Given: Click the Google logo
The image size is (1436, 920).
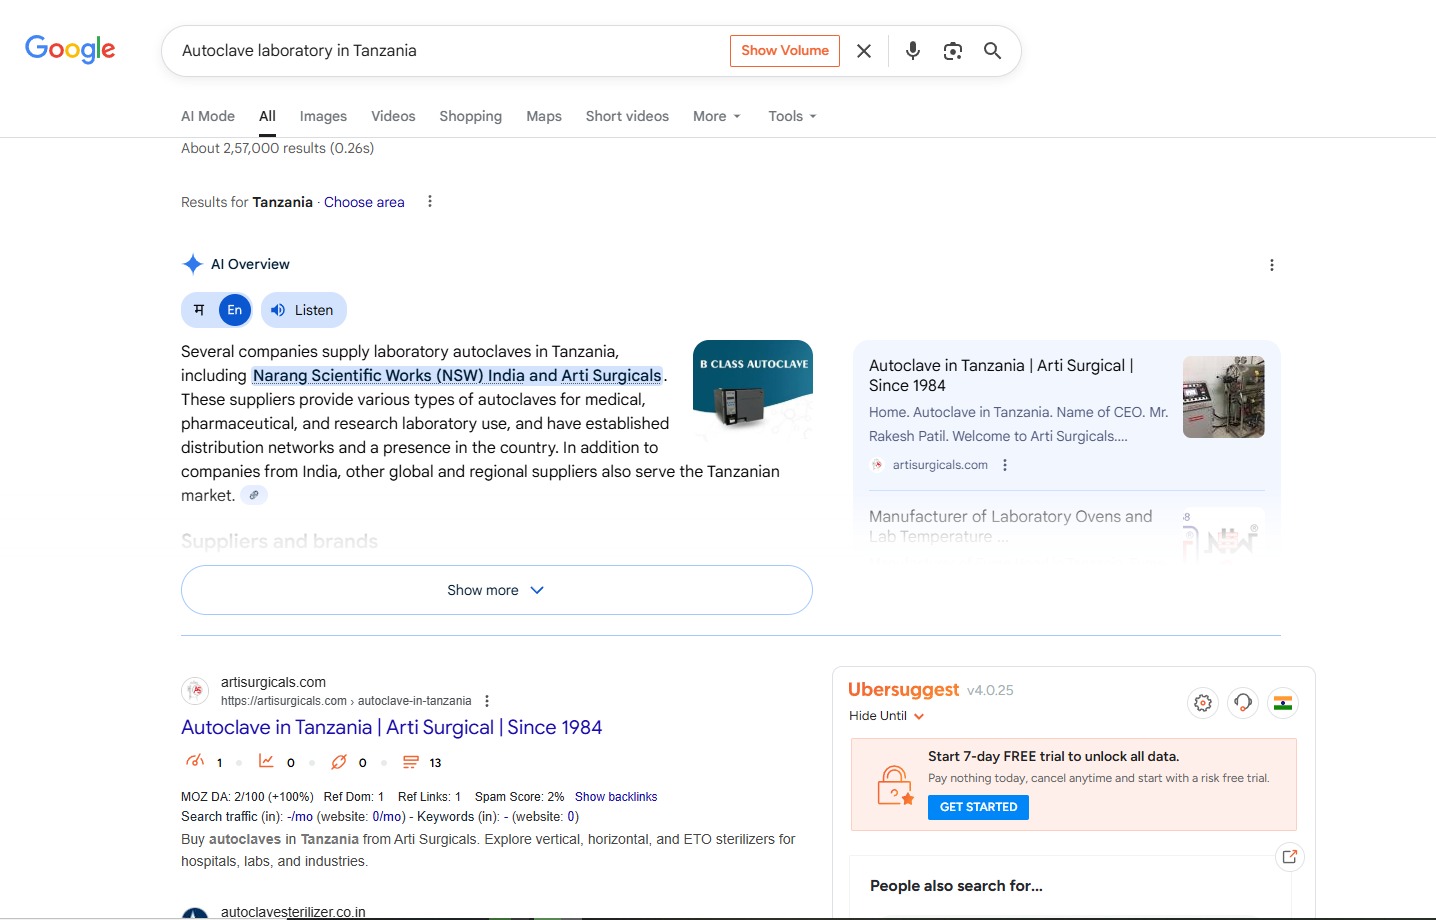Looking at the screenshot, I should [70, 49].
